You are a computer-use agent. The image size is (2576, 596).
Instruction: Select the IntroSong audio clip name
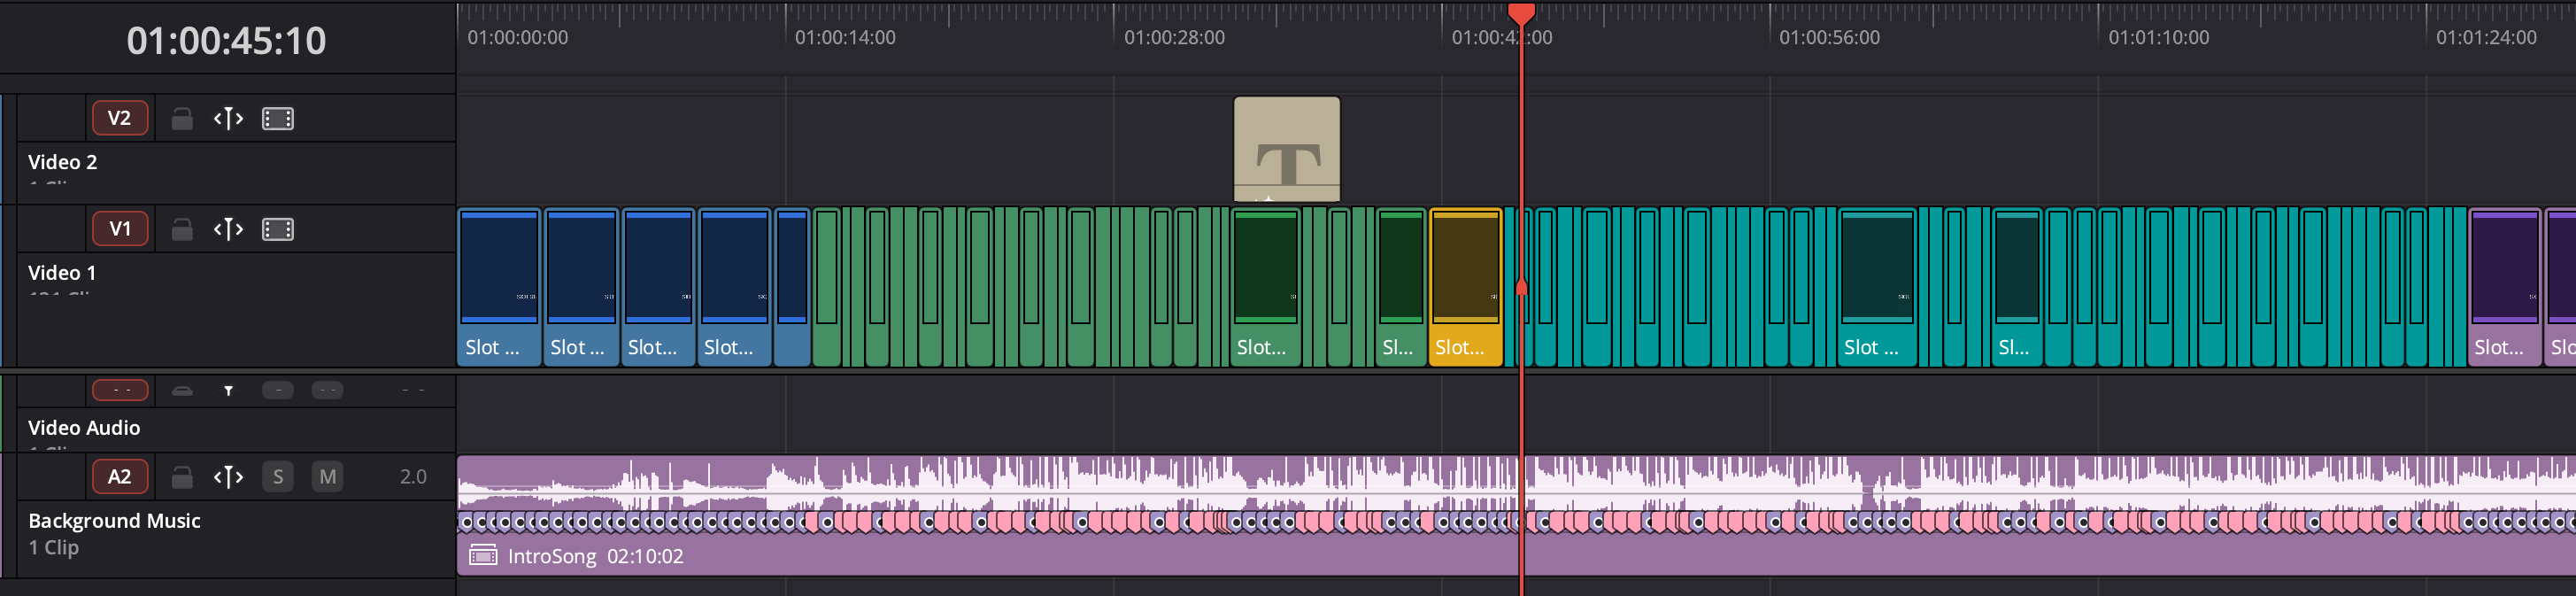(552, 556)
